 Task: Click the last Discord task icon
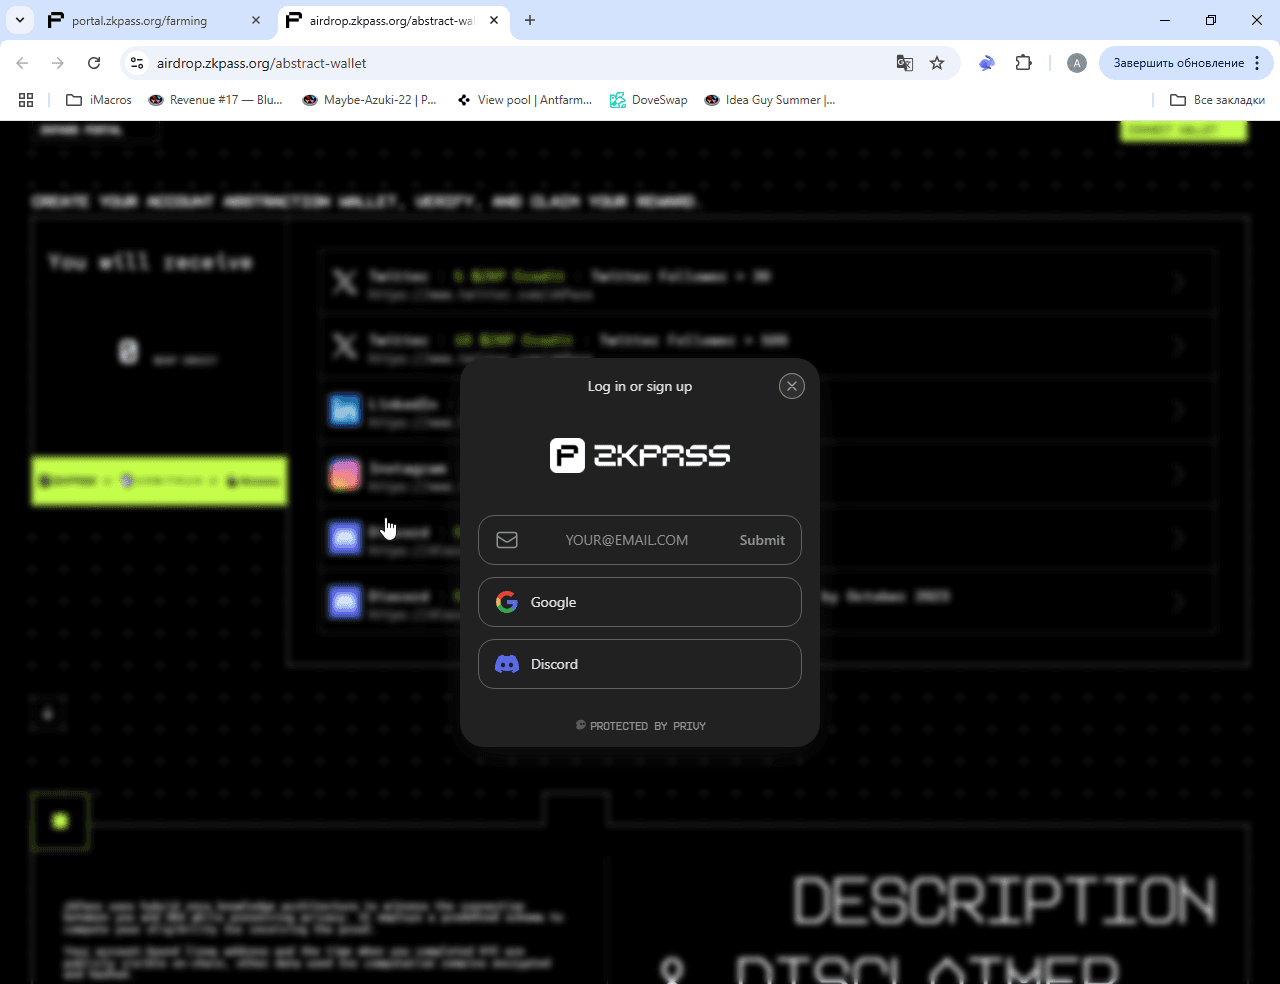(345, 602)
